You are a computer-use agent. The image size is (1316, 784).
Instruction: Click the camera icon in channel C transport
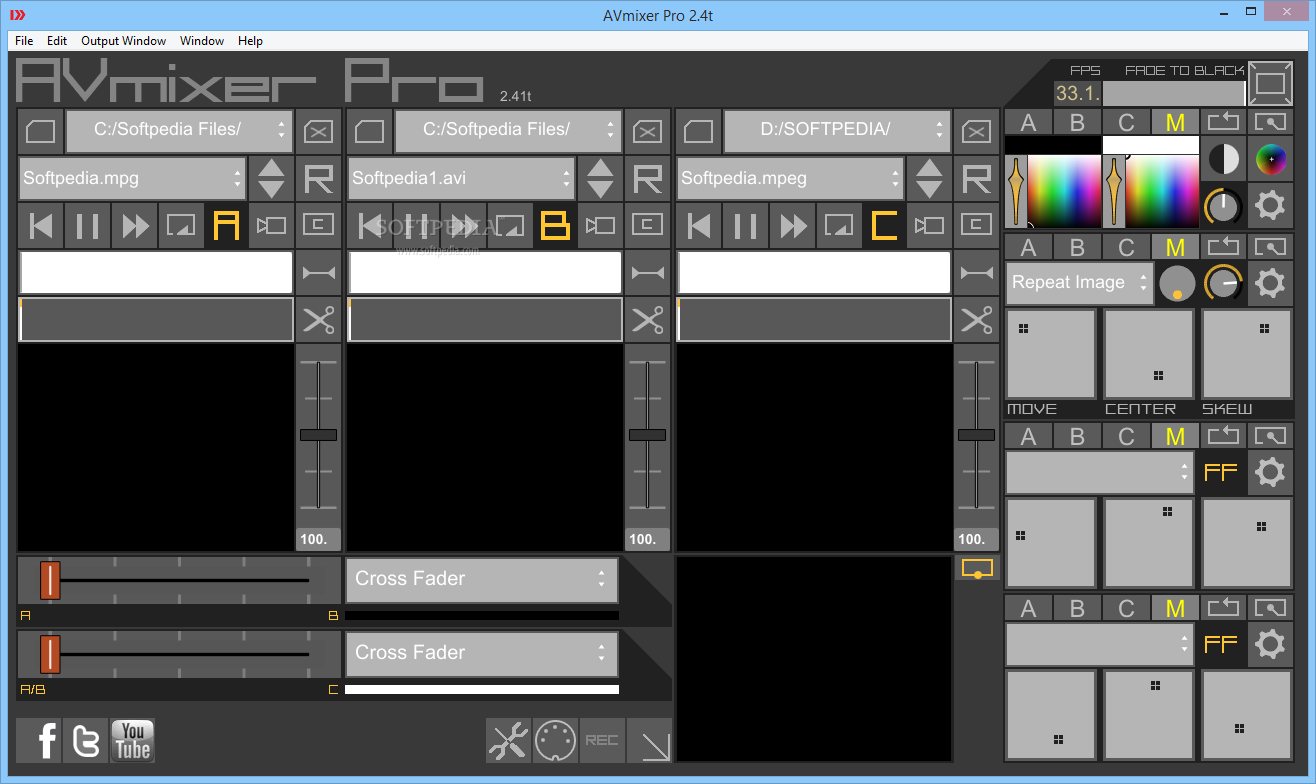pyautogui.click(x=931, y=226)
